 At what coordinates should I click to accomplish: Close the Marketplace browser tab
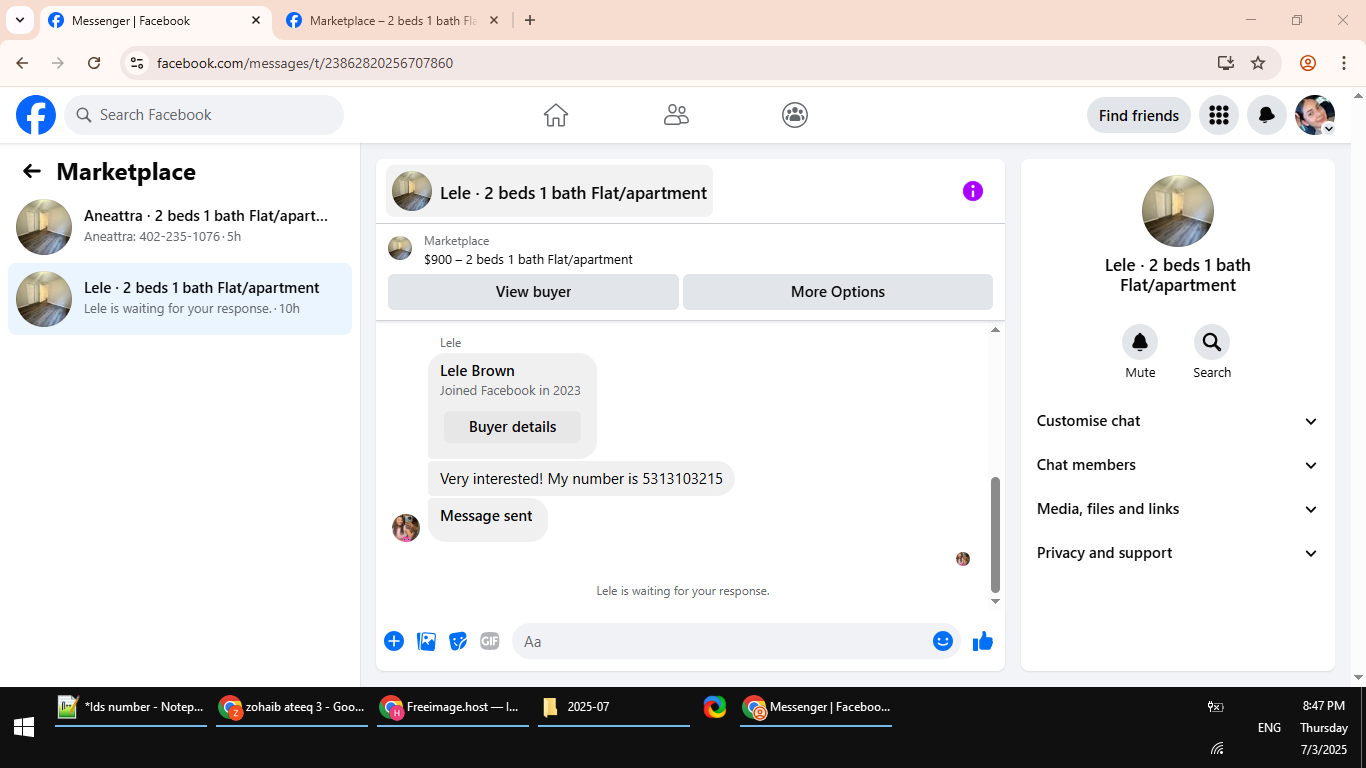(494, 20)
